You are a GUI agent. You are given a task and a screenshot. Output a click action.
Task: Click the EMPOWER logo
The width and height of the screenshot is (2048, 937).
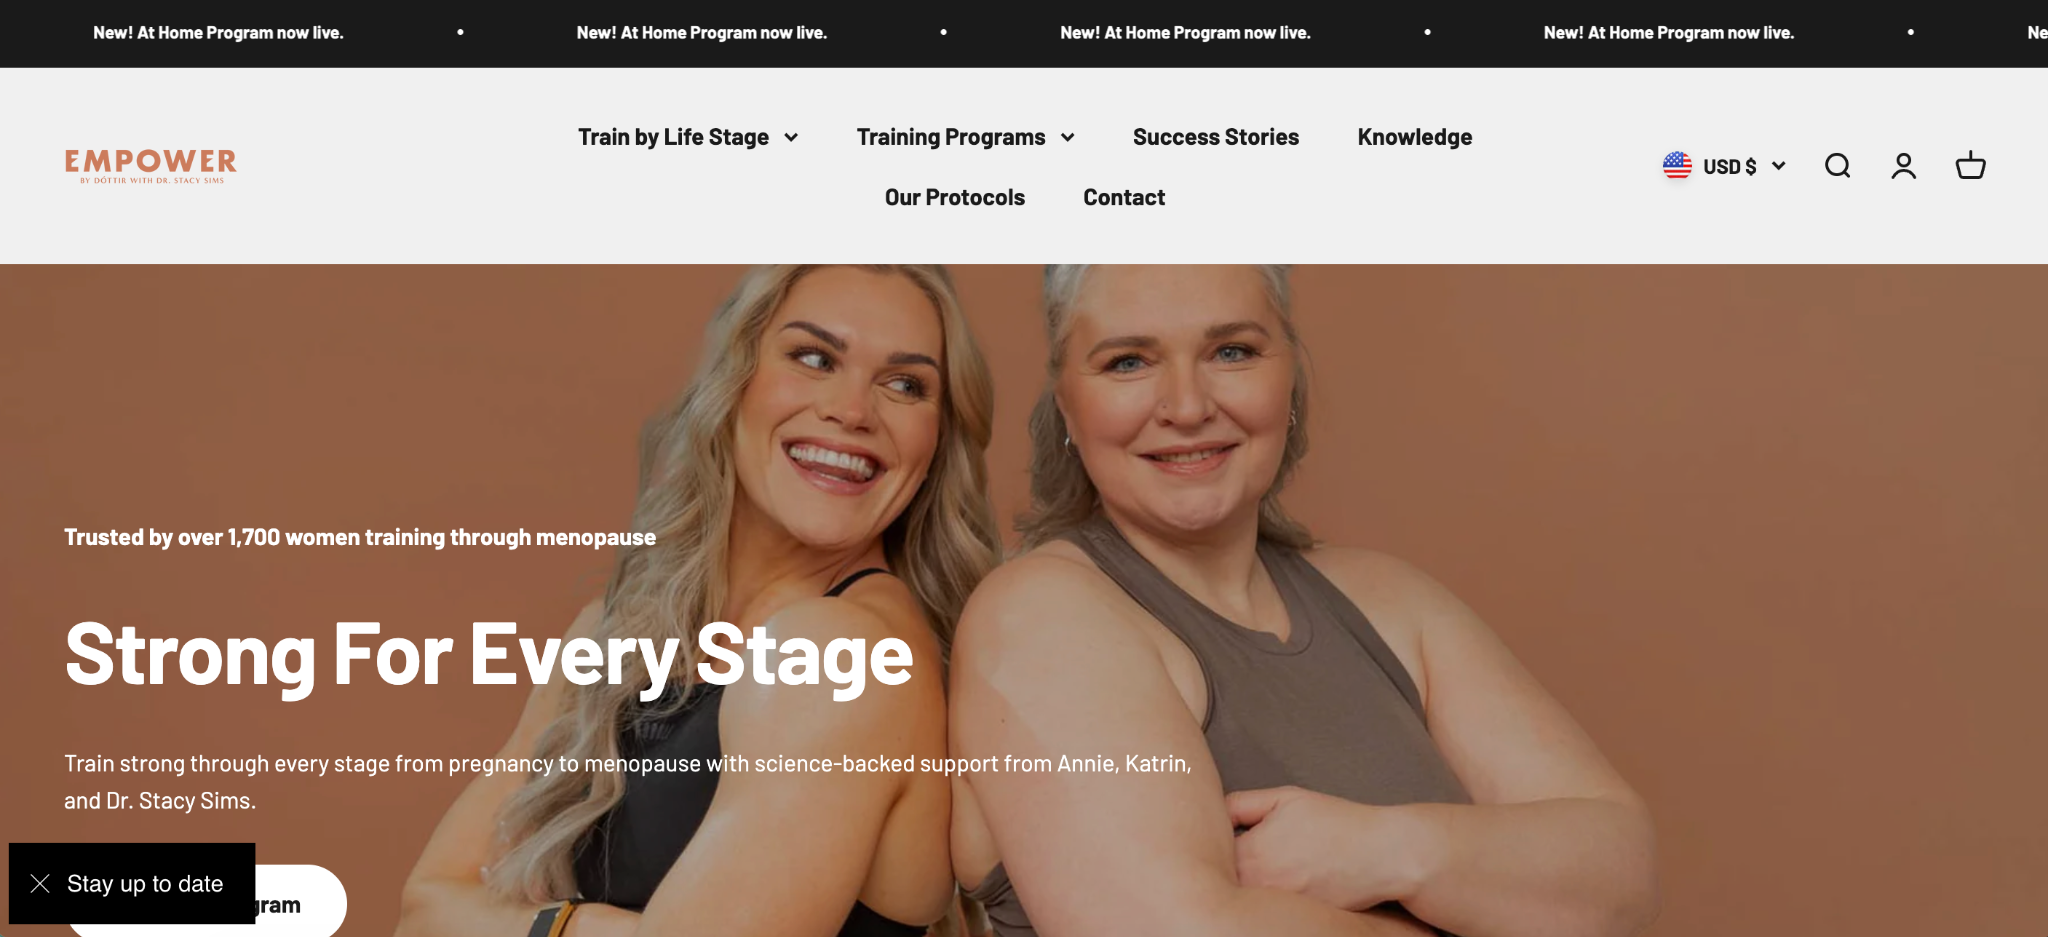tap(151, 166)
